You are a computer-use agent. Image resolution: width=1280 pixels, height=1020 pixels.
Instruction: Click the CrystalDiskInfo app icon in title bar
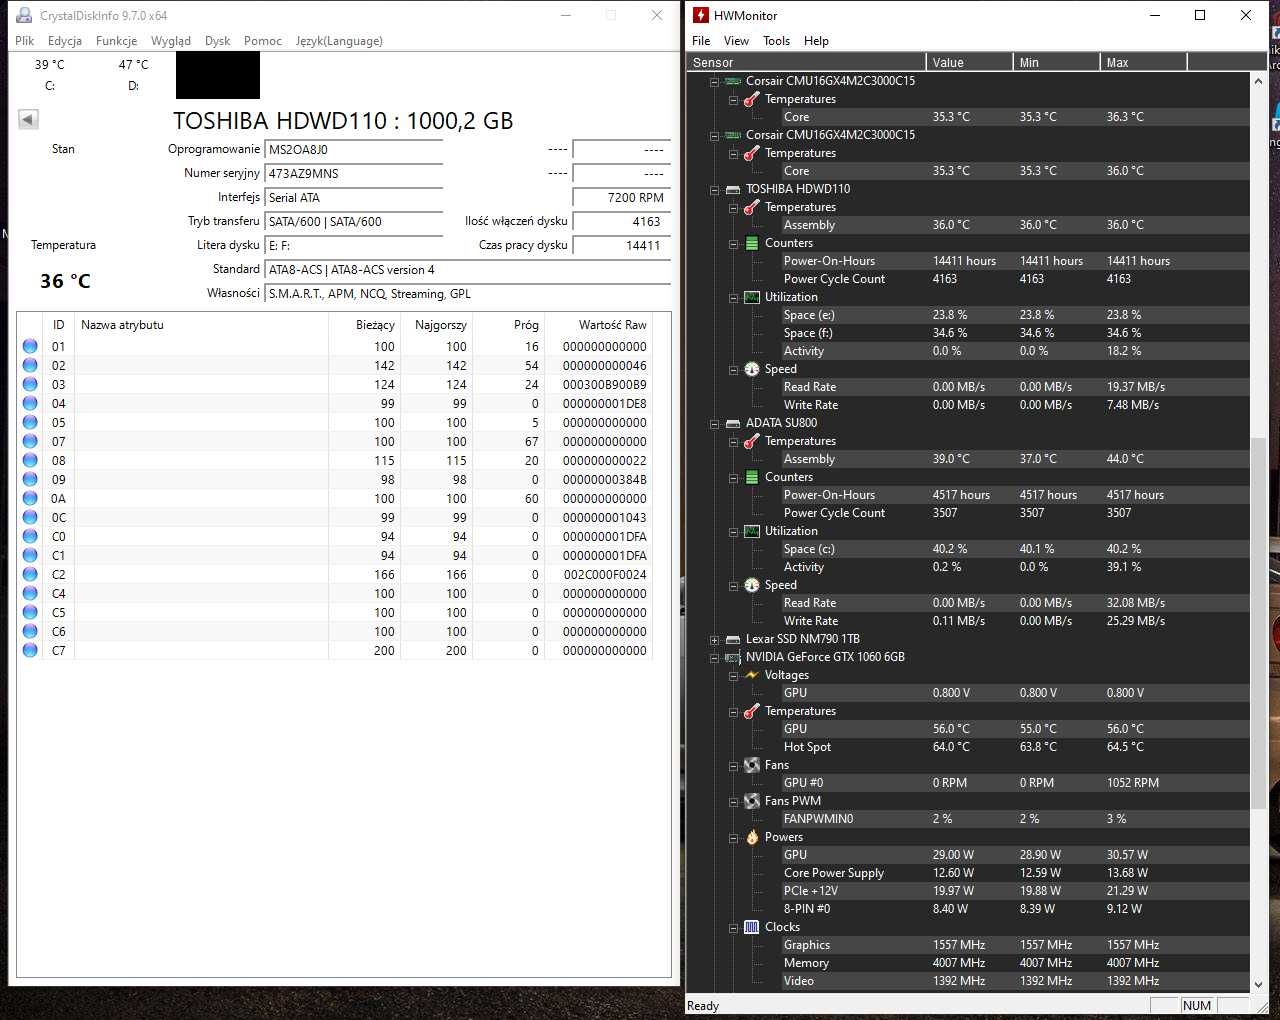[x=24, y=15]
